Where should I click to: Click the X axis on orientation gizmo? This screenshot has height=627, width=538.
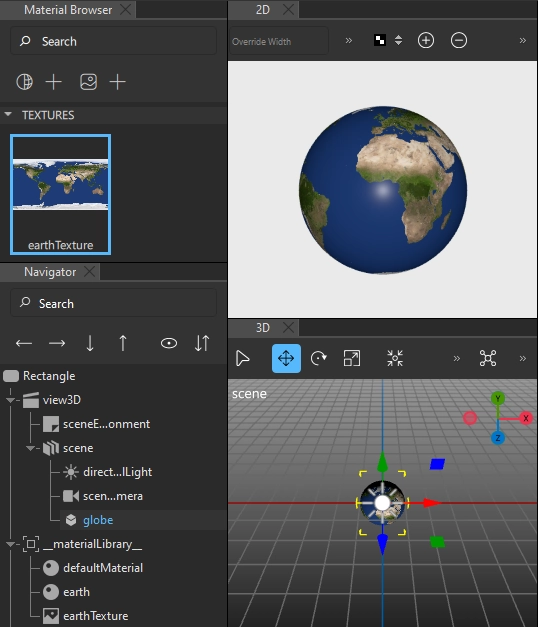pos(526,418)
